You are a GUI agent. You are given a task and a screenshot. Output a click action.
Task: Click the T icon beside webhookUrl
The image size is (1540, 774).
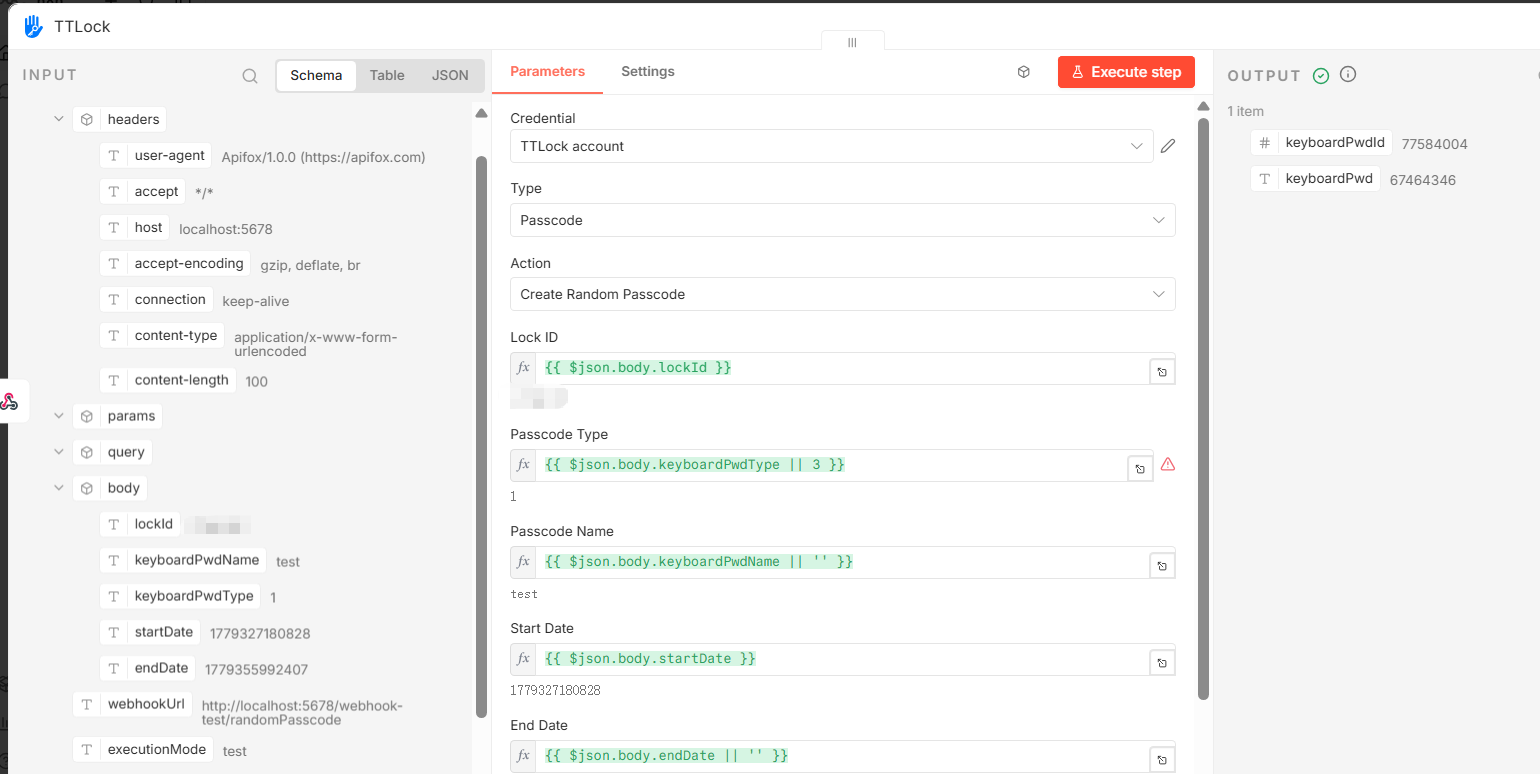87,704
